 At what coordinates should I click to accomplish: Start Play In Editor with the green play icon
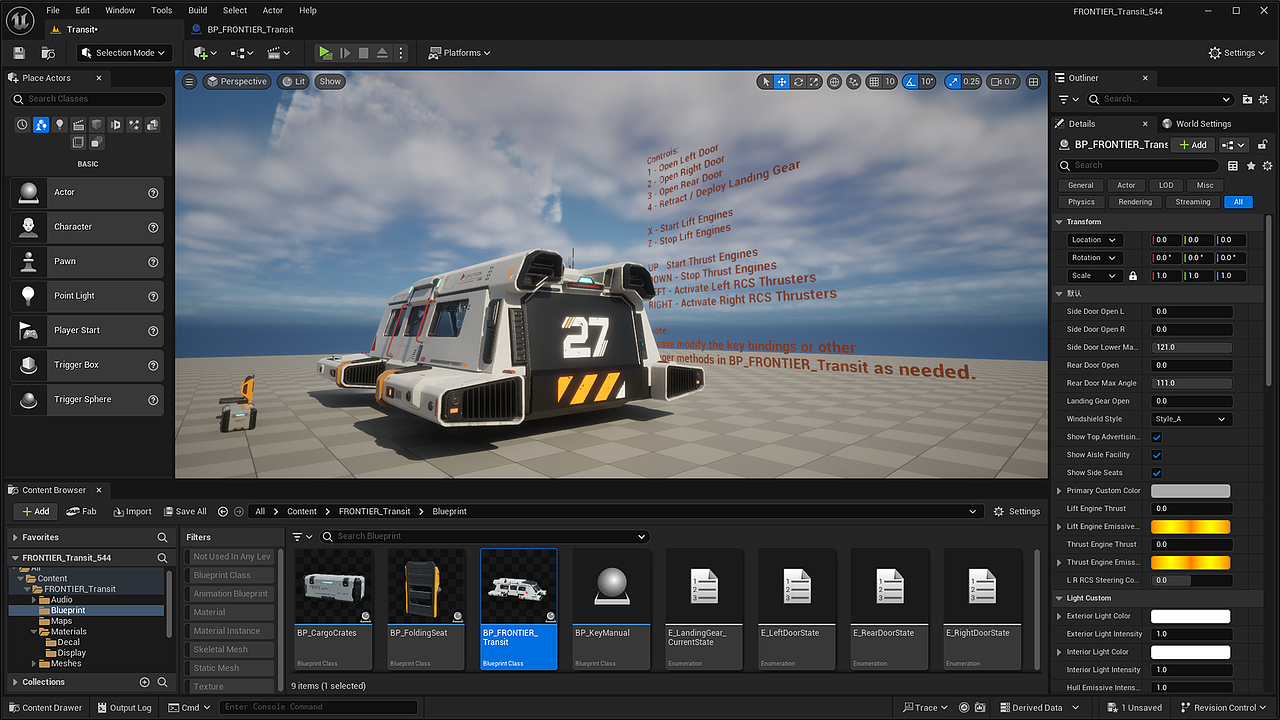pos(325,53)
